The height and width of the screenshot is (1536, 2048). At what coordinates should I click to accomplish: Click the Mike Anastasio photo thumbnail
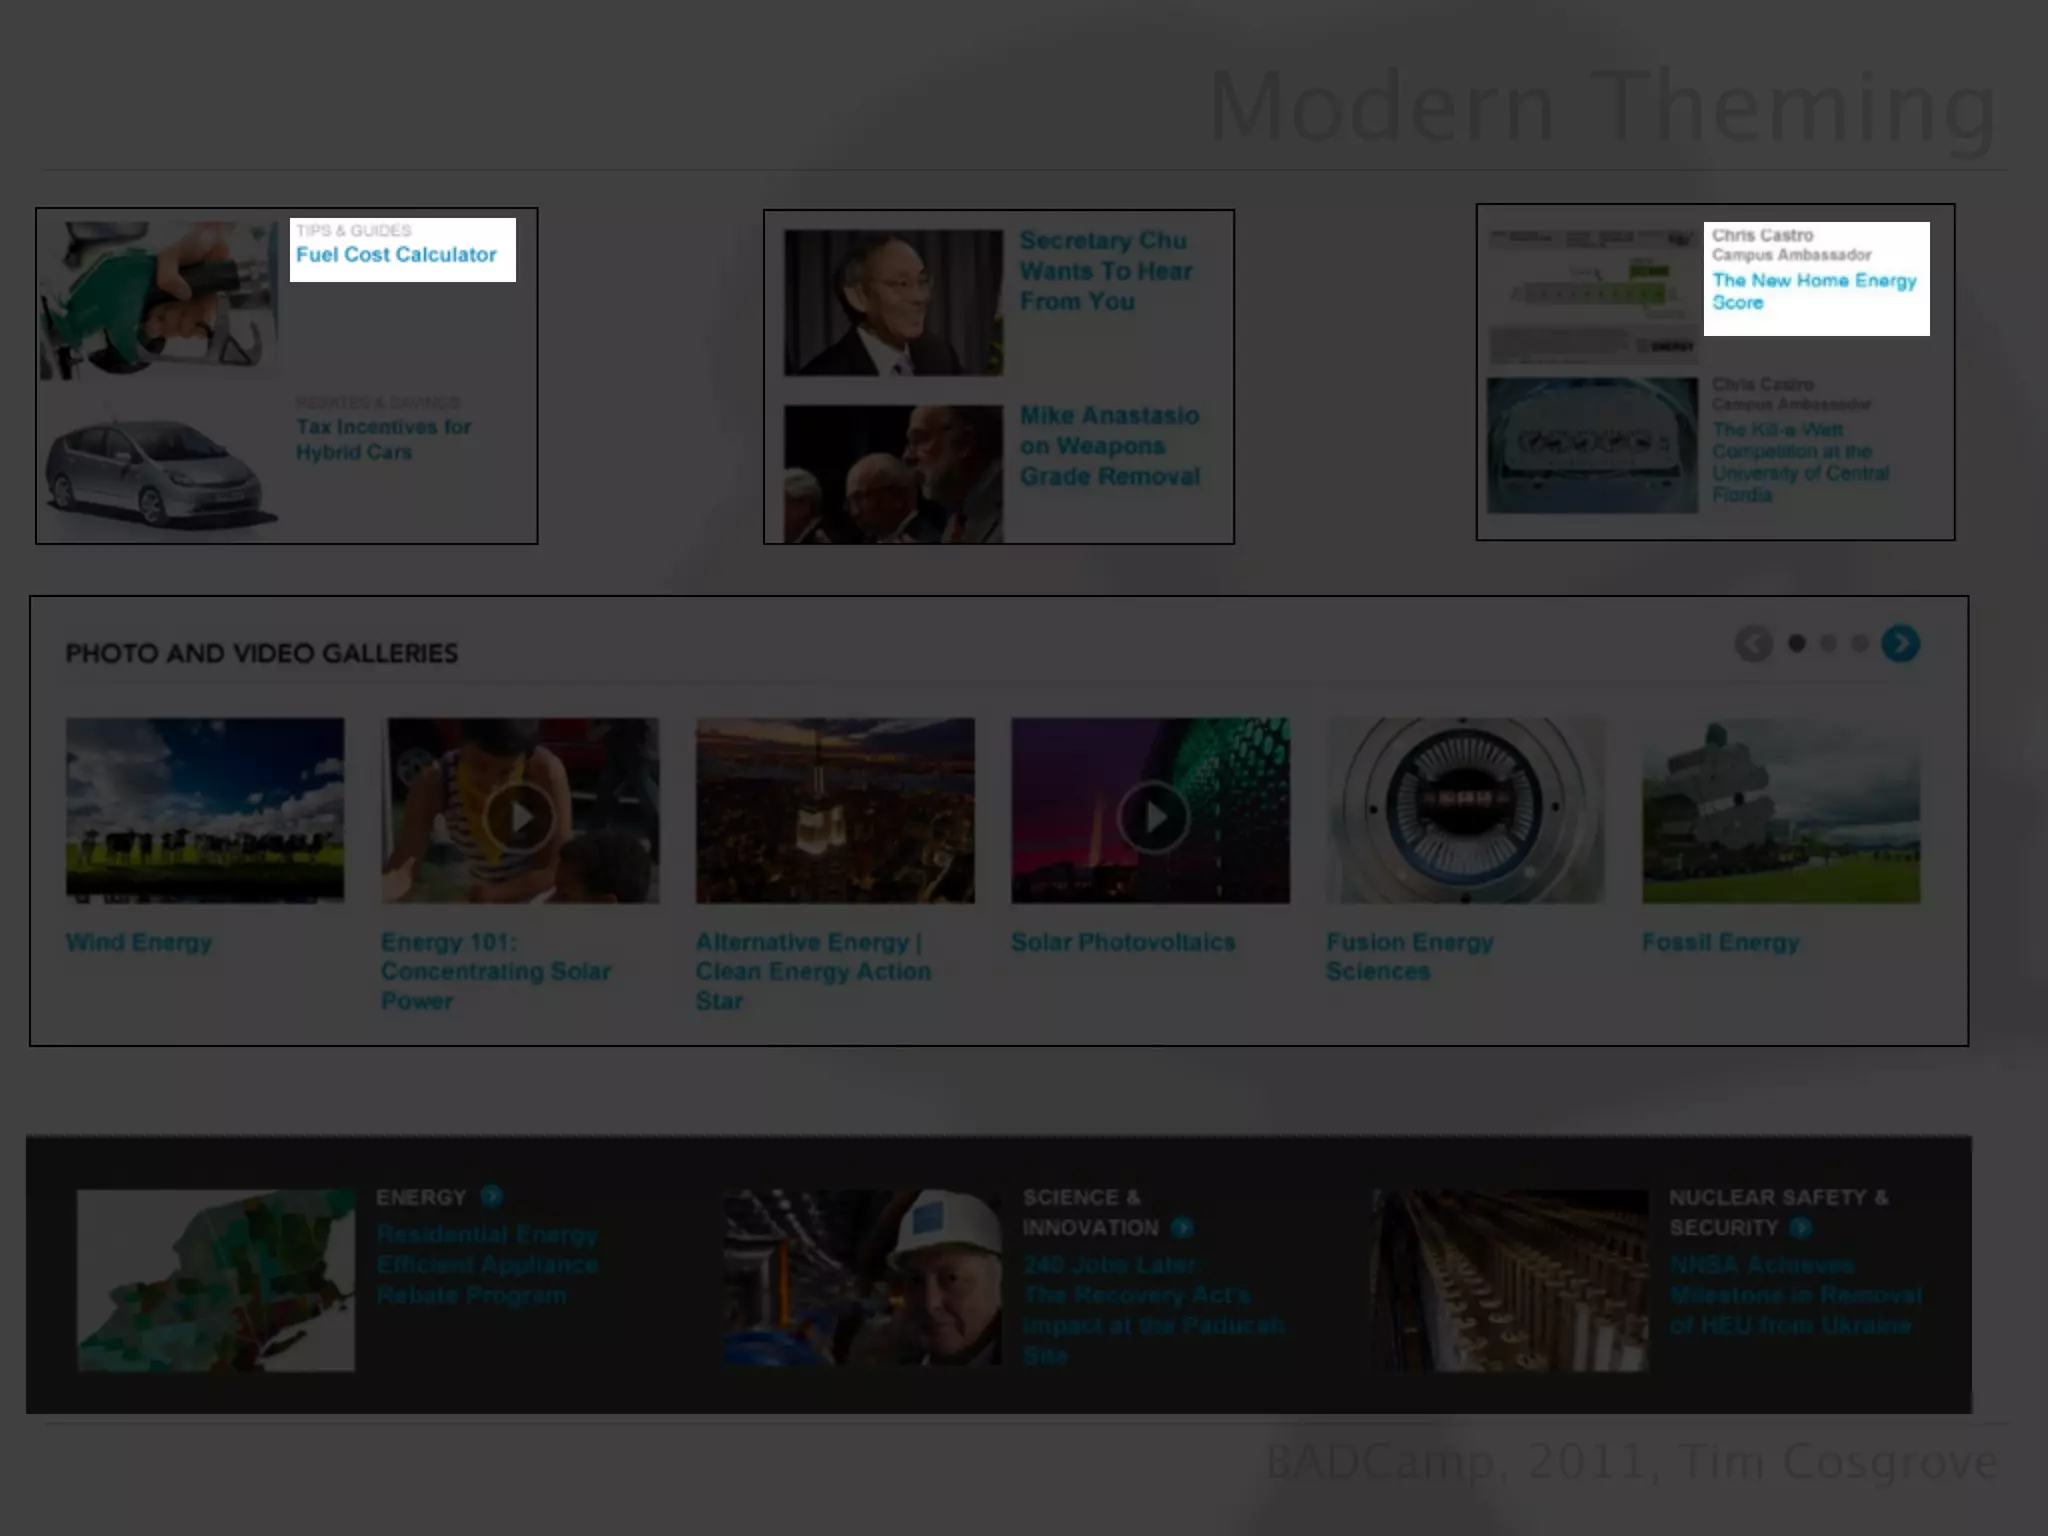point(893,474)
